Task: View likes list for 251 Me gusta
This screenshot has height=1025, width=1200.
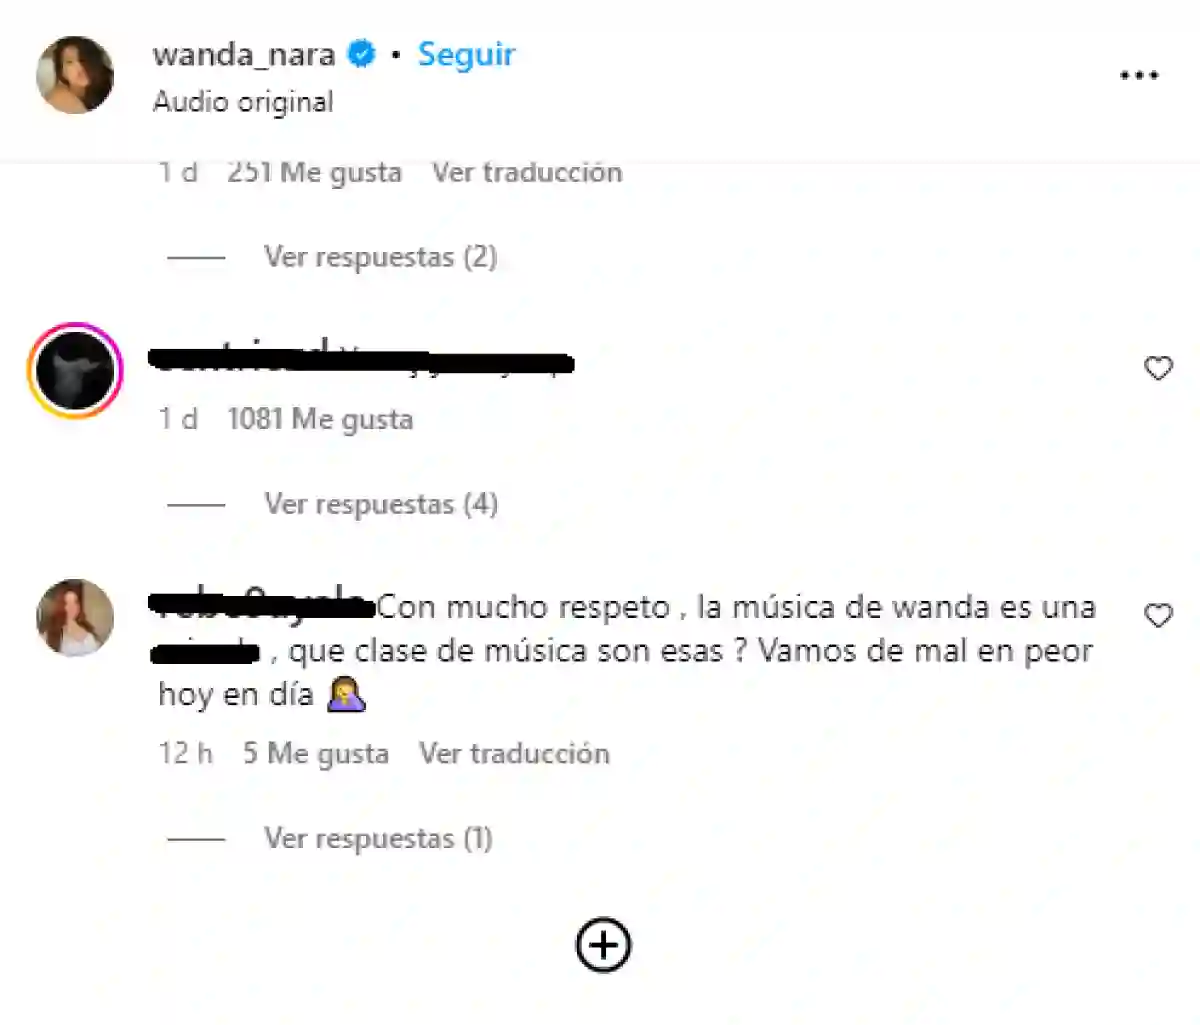Action: tap(314, 172)
